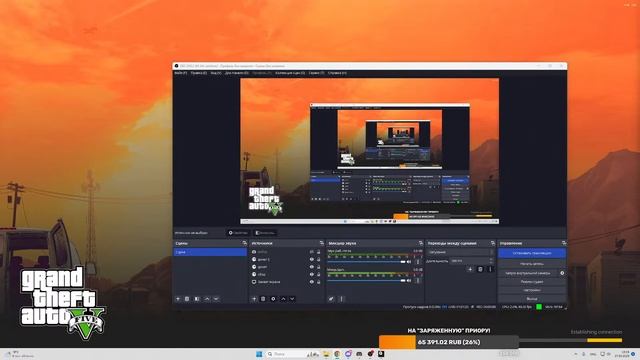
Task: Undock the Controls panel
Action: [564, 243]
